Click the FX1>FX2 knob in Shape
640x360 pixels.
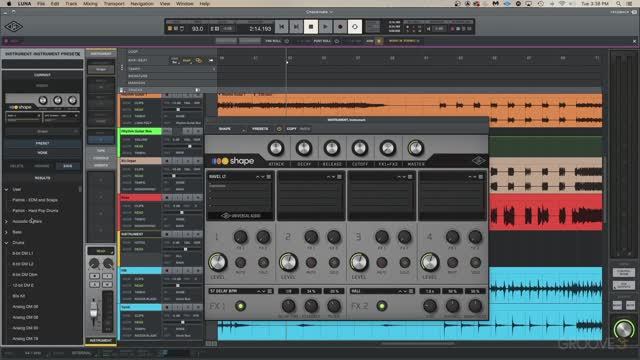[388, 148]
